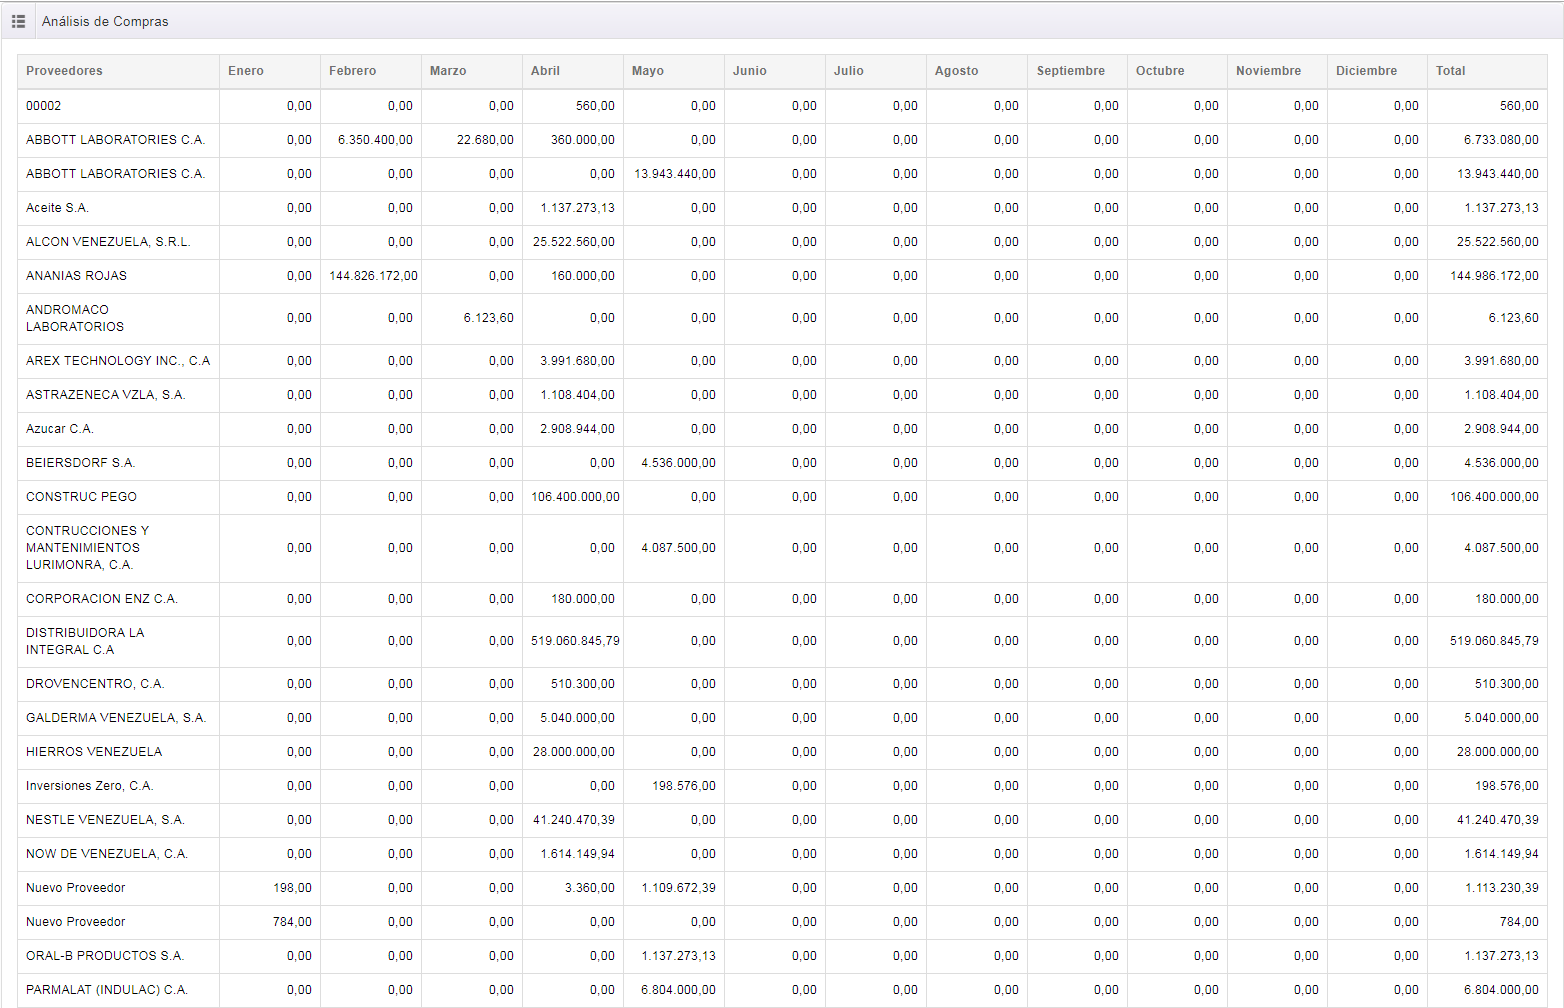Select ALCON VENEZUELA, S.R.L. row name
The image size is (1564, 1008).
pyautogui.click(x=108, y=242)
